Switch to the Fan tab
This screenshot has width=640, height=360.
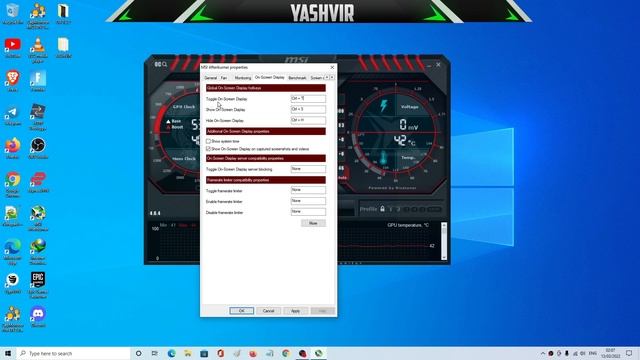tap(224, 78)
